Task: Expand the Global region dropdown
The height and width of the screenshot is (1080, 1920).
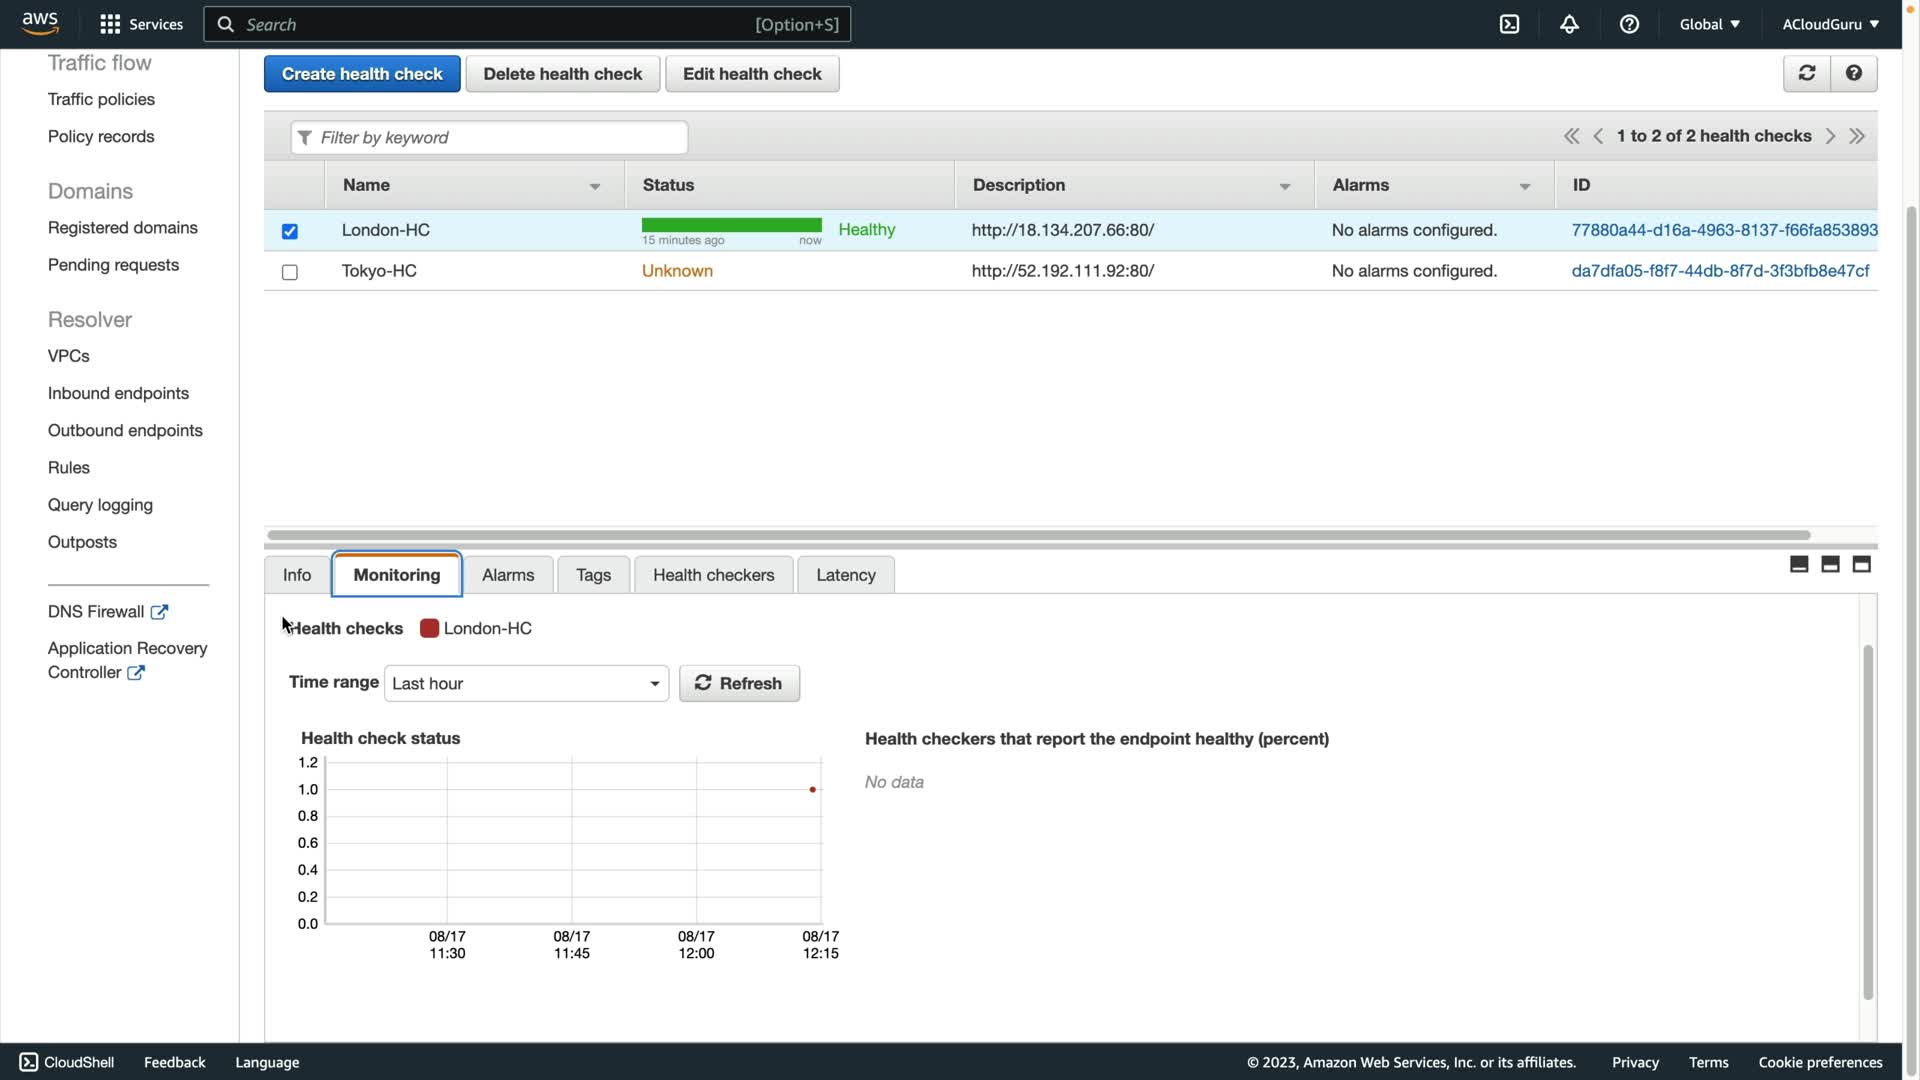Action: pyautogui.click(x=1709, y=24)
